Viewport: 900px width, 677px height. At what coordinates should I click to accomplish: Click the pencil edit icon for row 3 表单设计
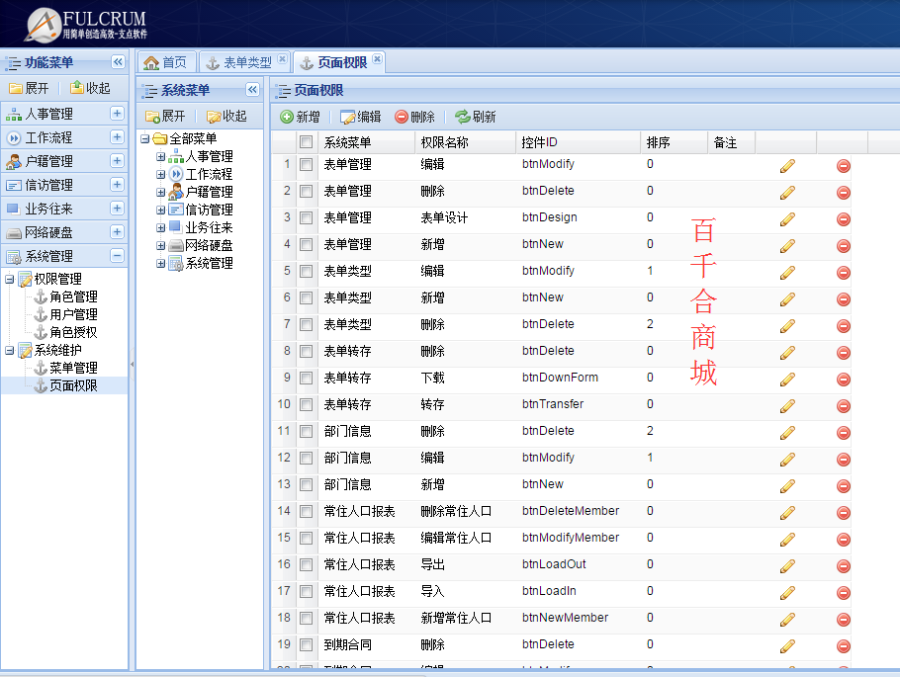pos(788,219)
